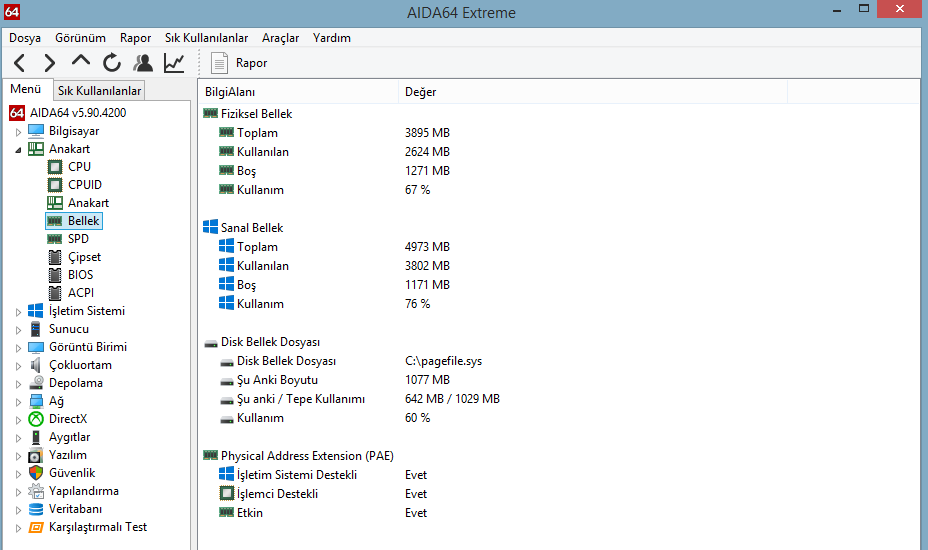
Task: Expand the Görüntü Birimi tree node
Action: [x=18, y=348]
